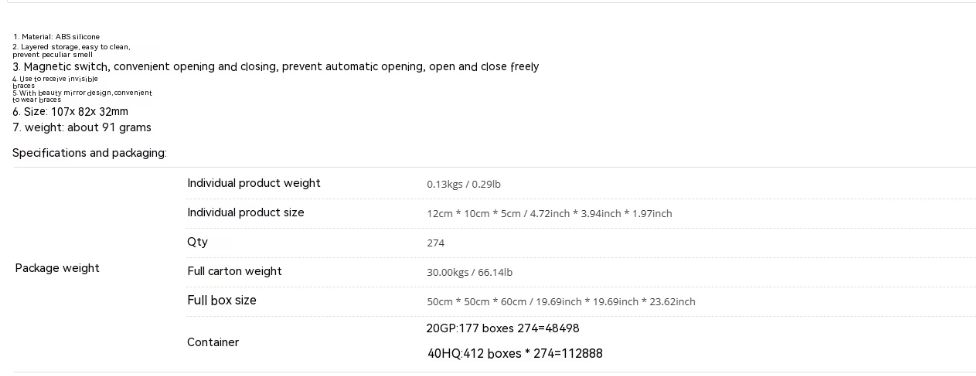Click the Individual product size label
Image resolution: width=976 pixels, height=376 pixels.
point(246,212)
